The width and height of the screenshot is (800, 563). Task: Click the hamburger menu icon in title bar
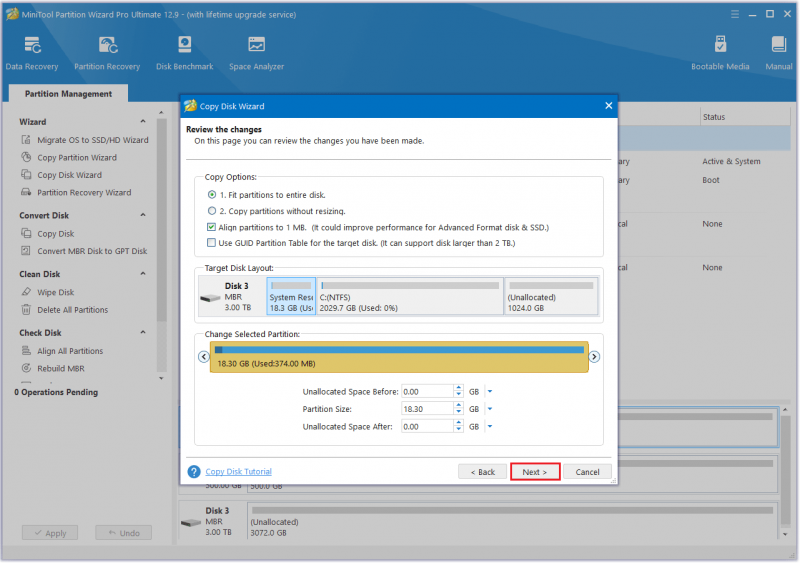tap(735, 14)
